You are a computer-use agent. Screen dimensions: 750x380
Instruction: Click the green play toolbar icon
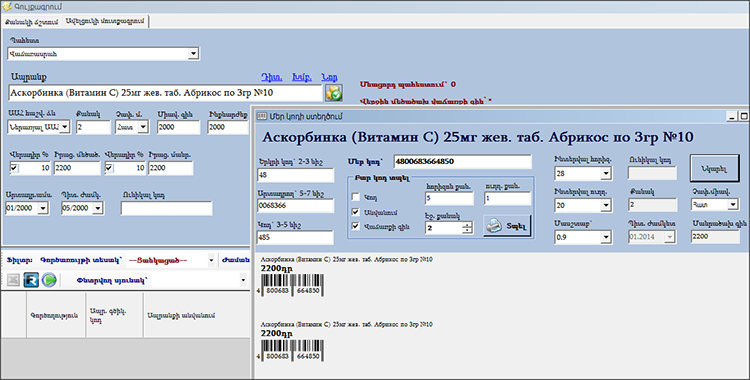pyautogui.click(x=49, y=279)
